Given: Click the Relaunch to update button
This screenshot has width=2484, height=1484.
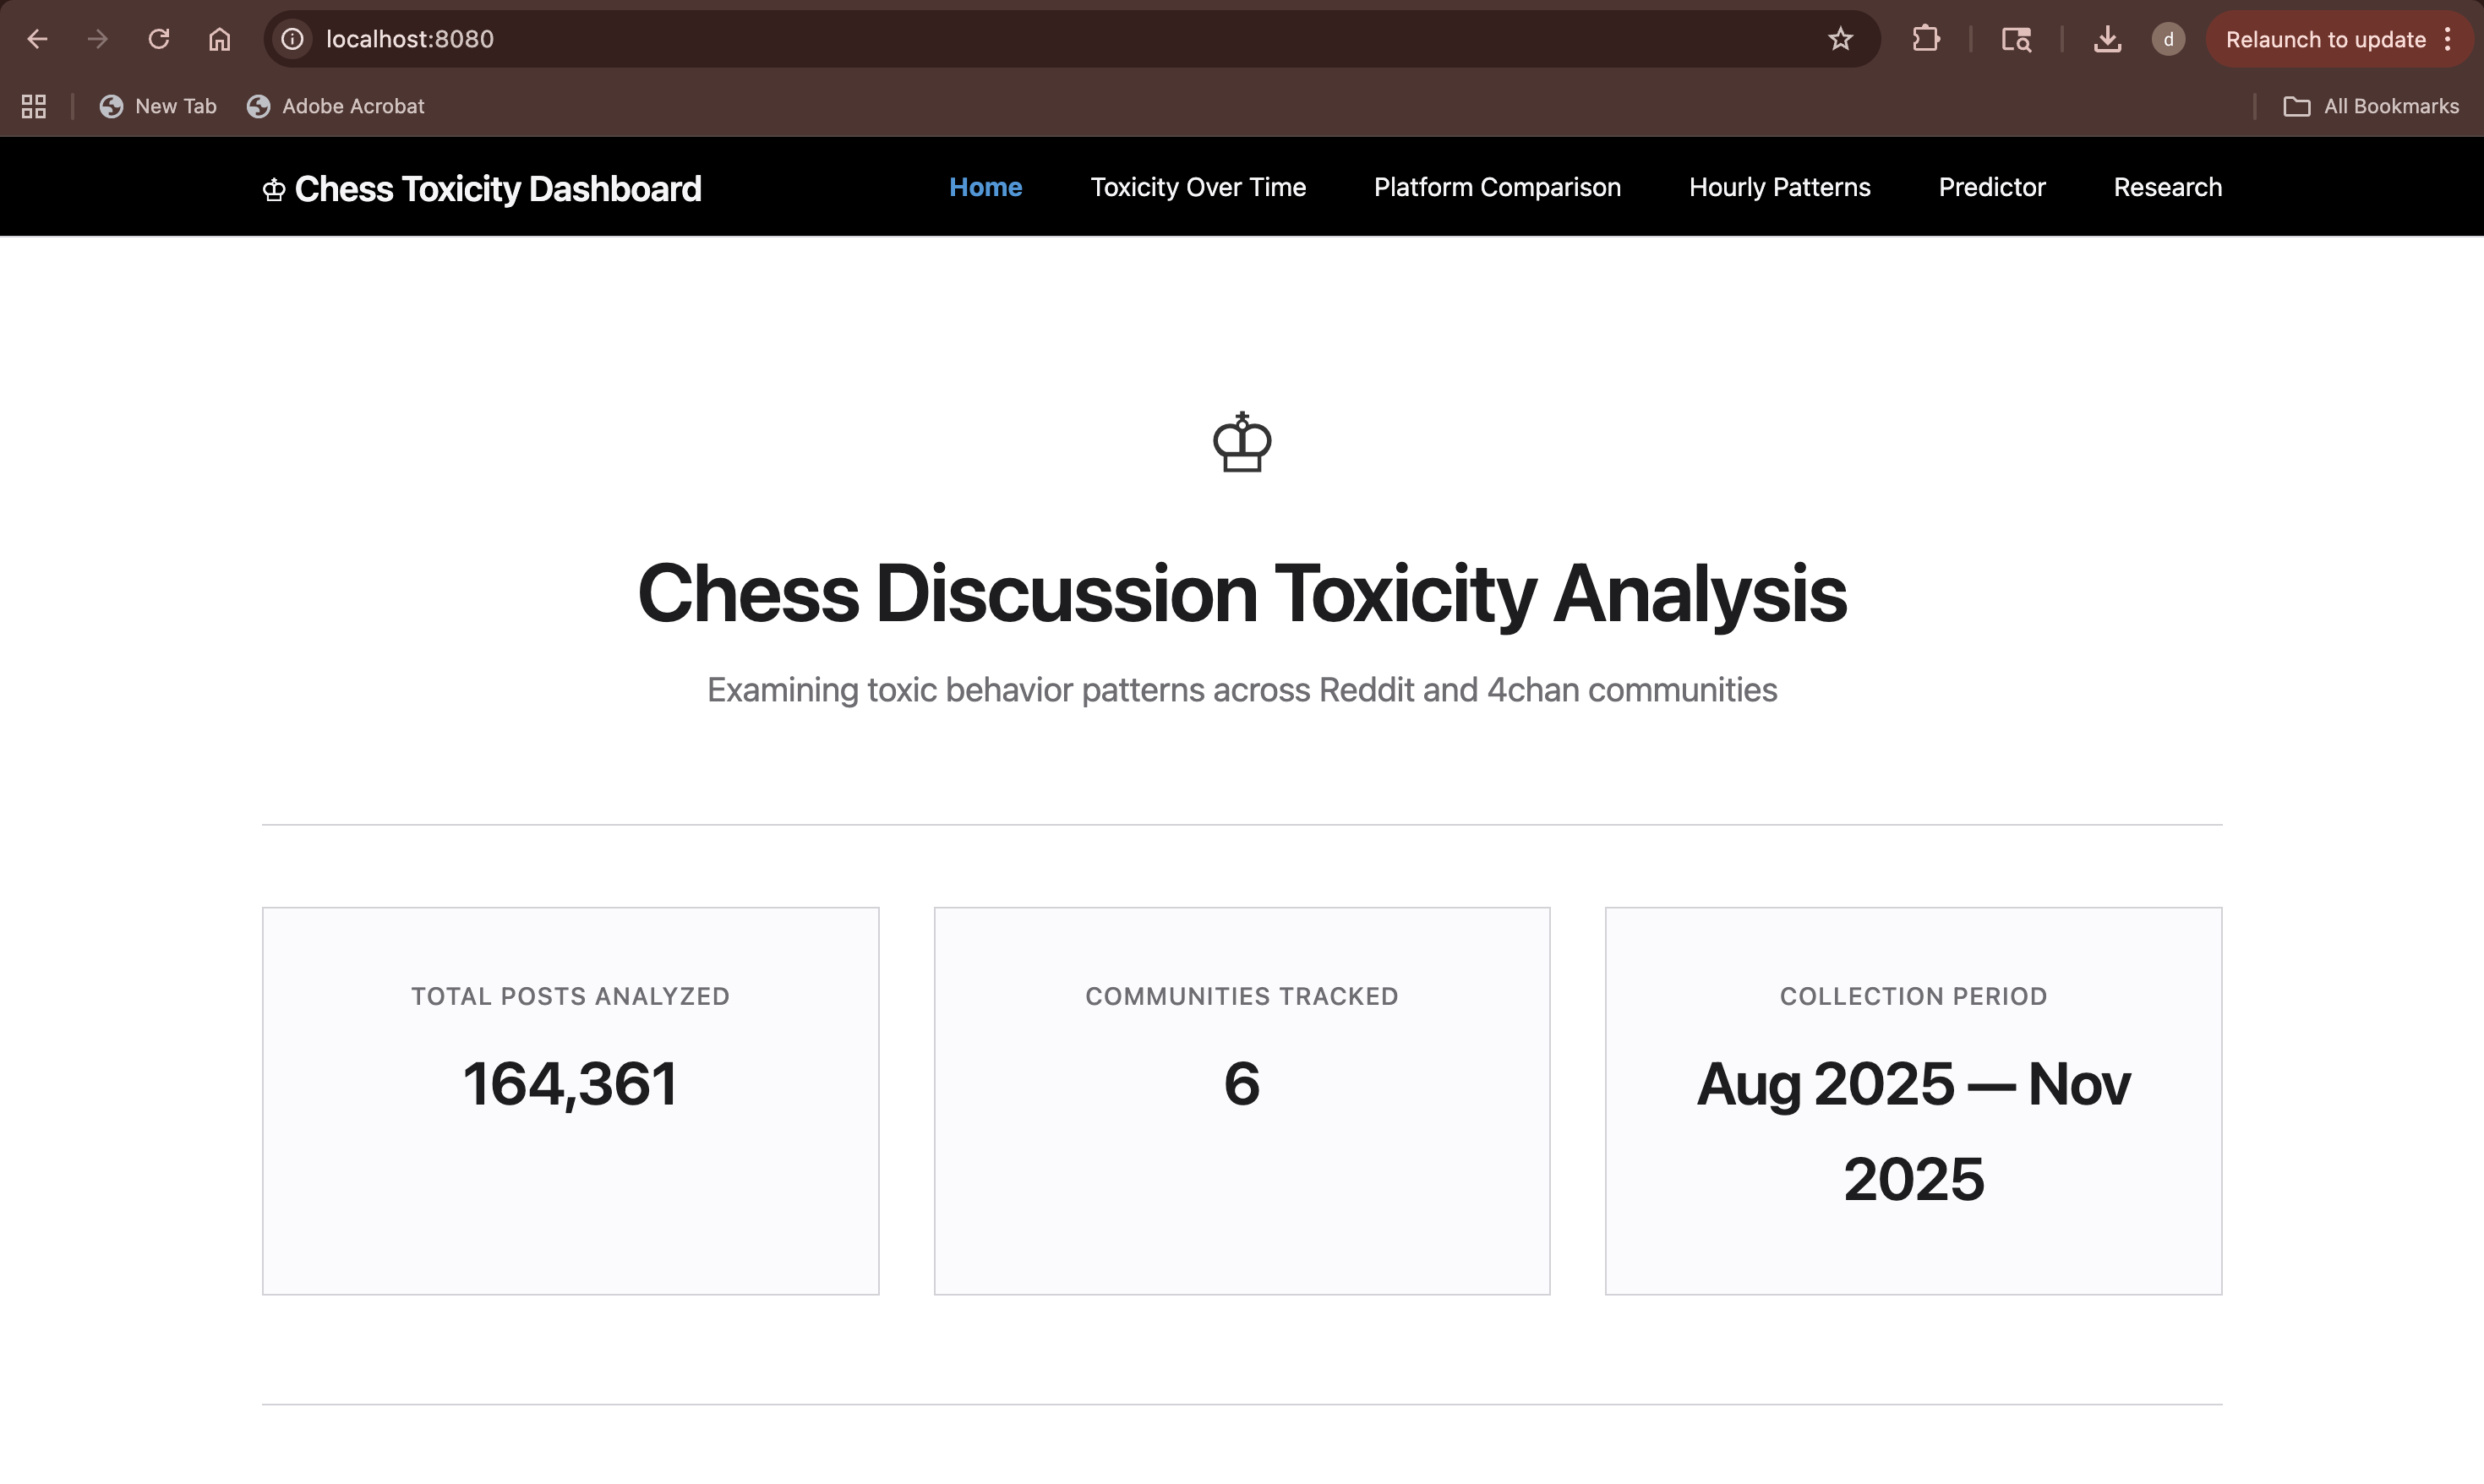Looking at the screenshot, I should tap(2327, 39).
